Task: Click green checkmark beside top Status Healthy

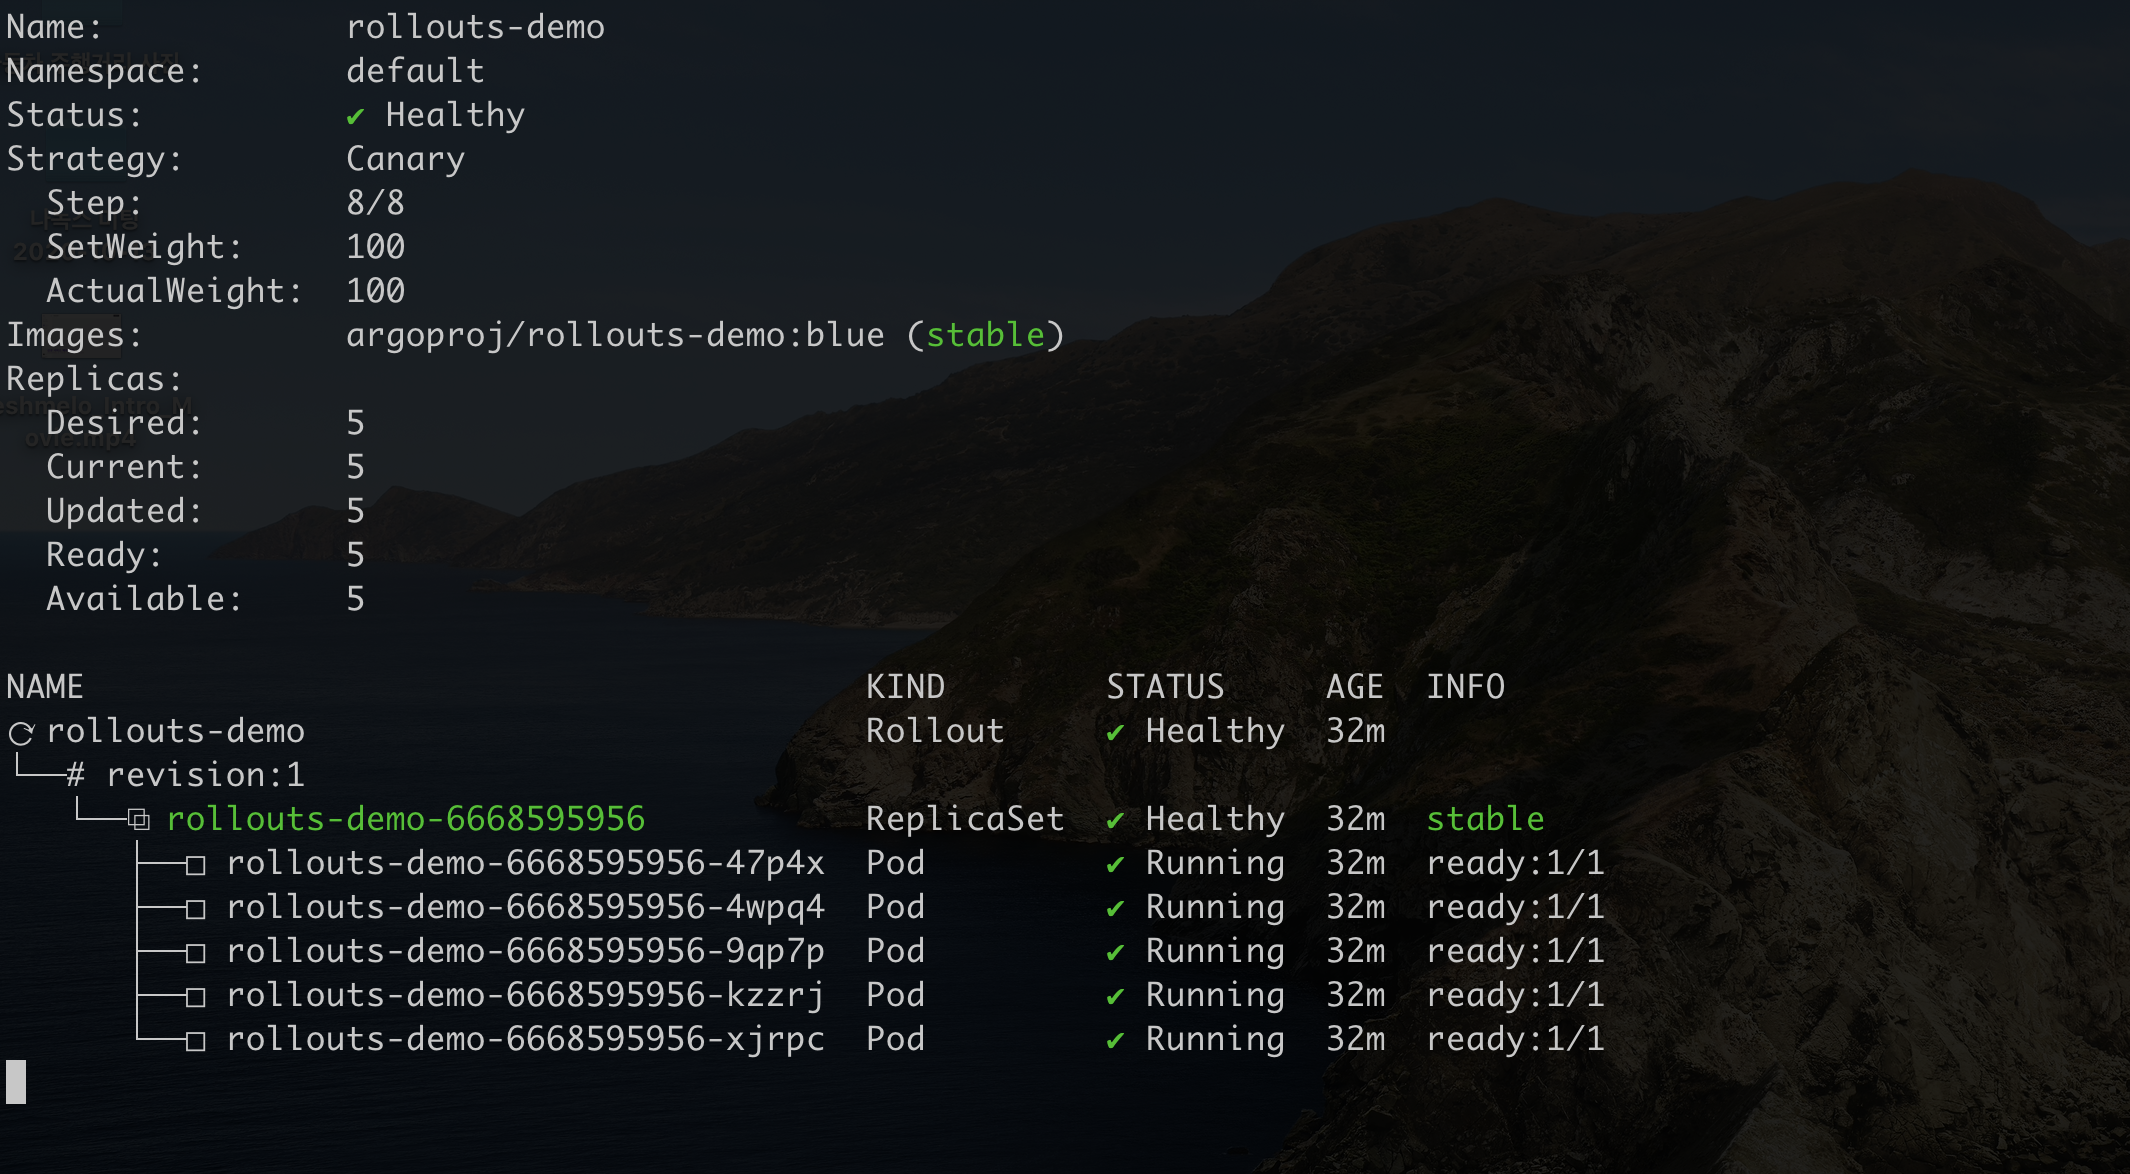Action: tap(355, 117)
